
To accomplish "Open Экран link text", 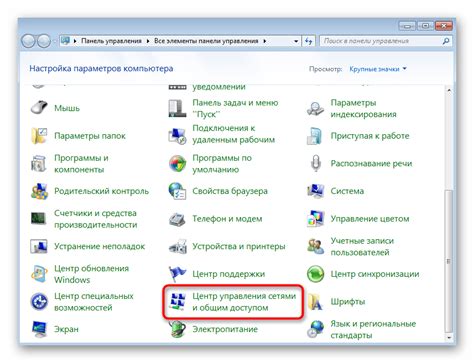I will [66, 329].
